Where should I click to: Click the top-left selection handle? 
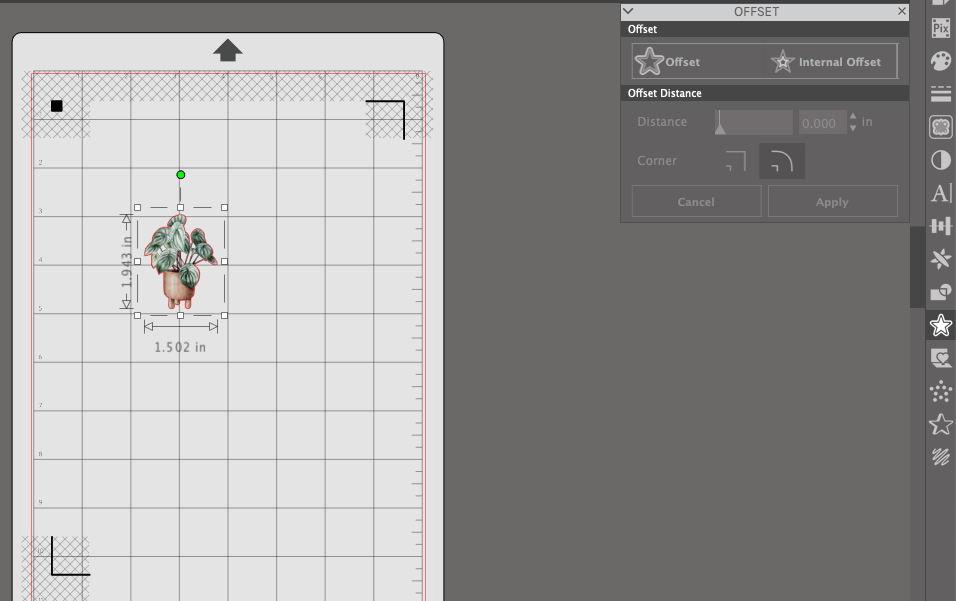coord(137,207)
